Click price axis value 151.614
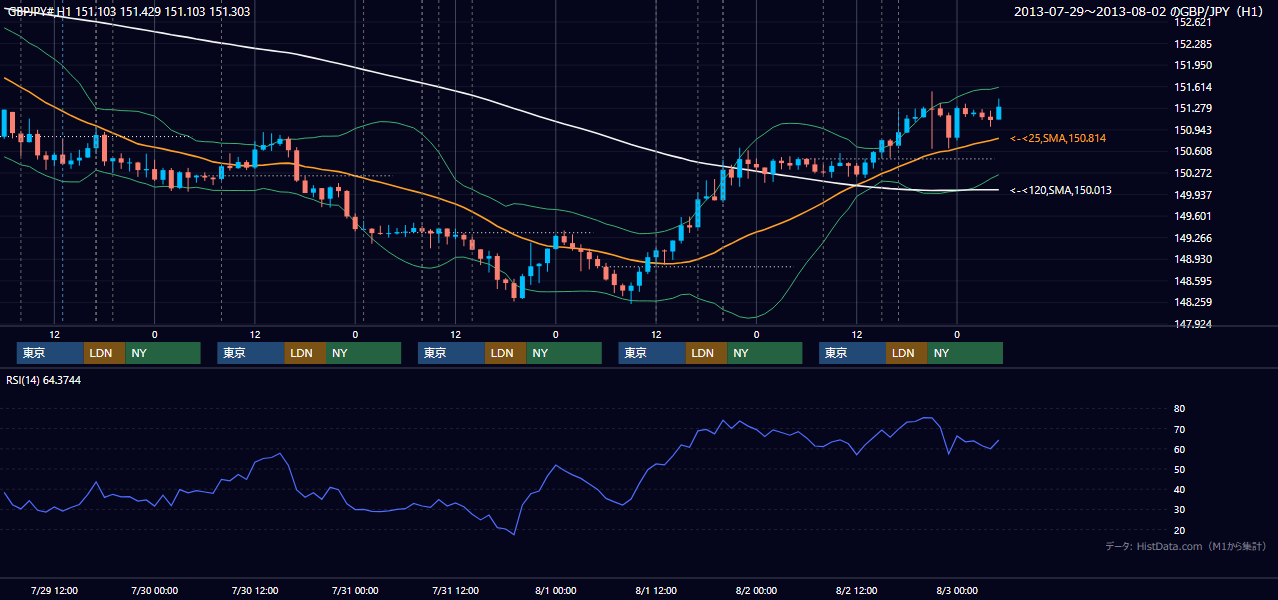This screenshot has width=1278, height=600. (1192, 88)
